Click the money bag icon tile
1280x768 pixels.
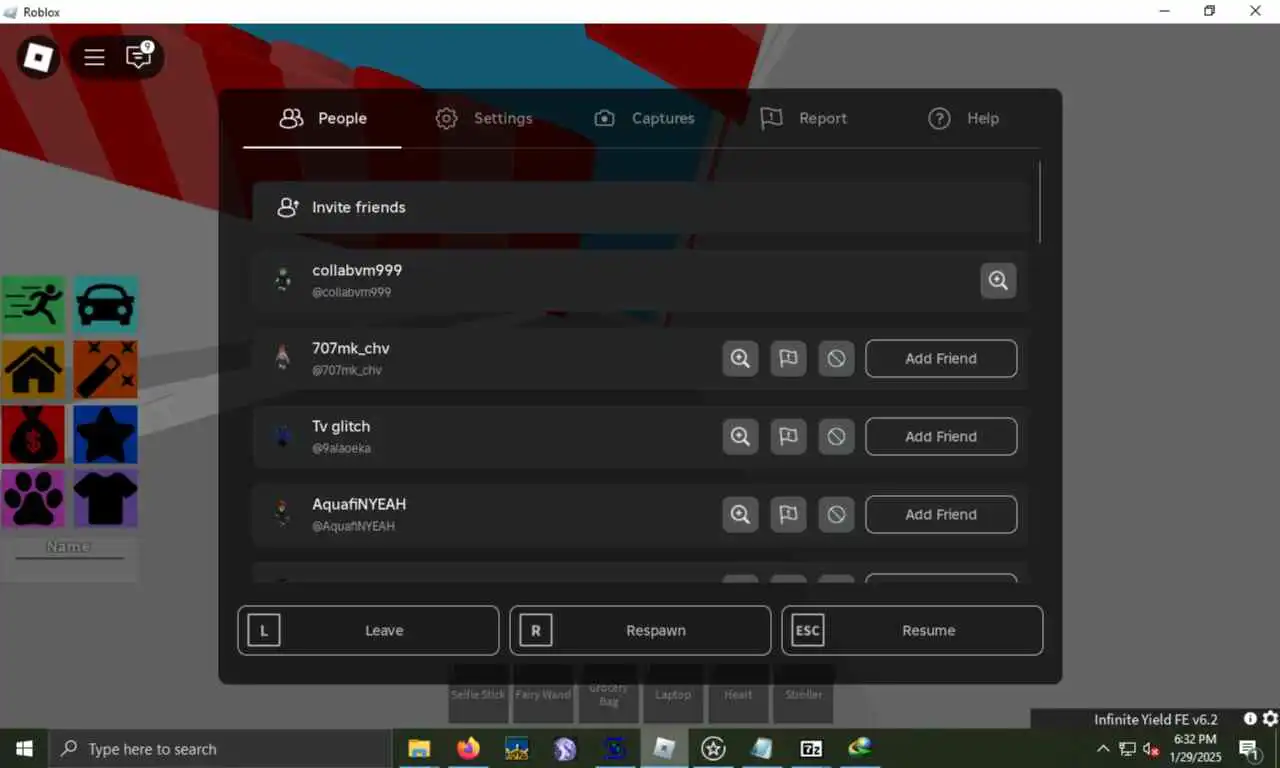(33, 434)
